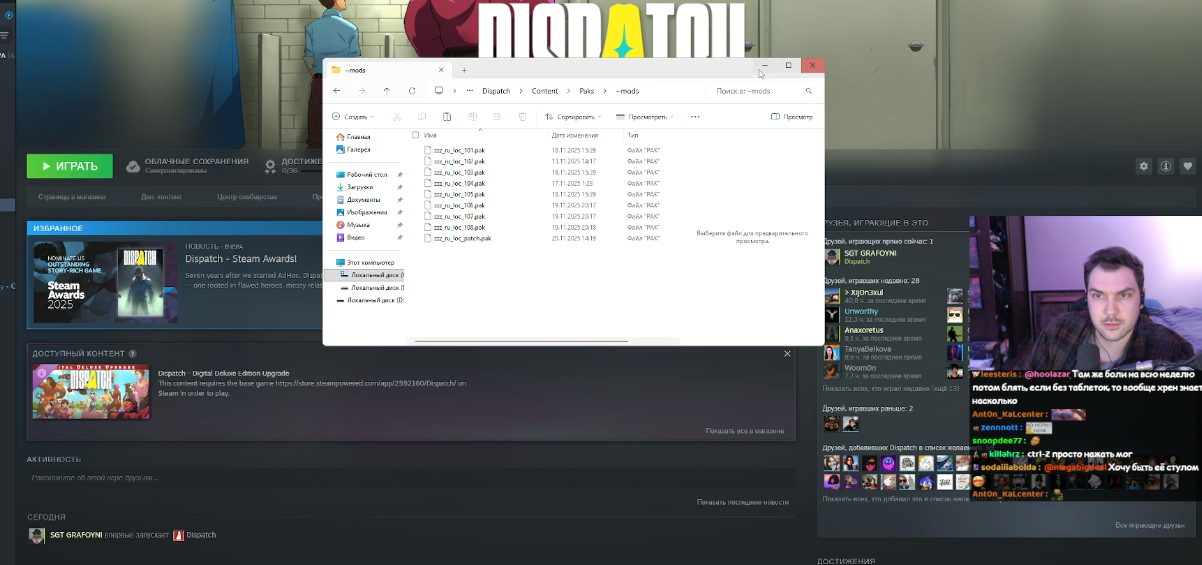Click the achievements gear icon in Steam
Viewport: 1202px width, 565px height.
tap(270, 166)
